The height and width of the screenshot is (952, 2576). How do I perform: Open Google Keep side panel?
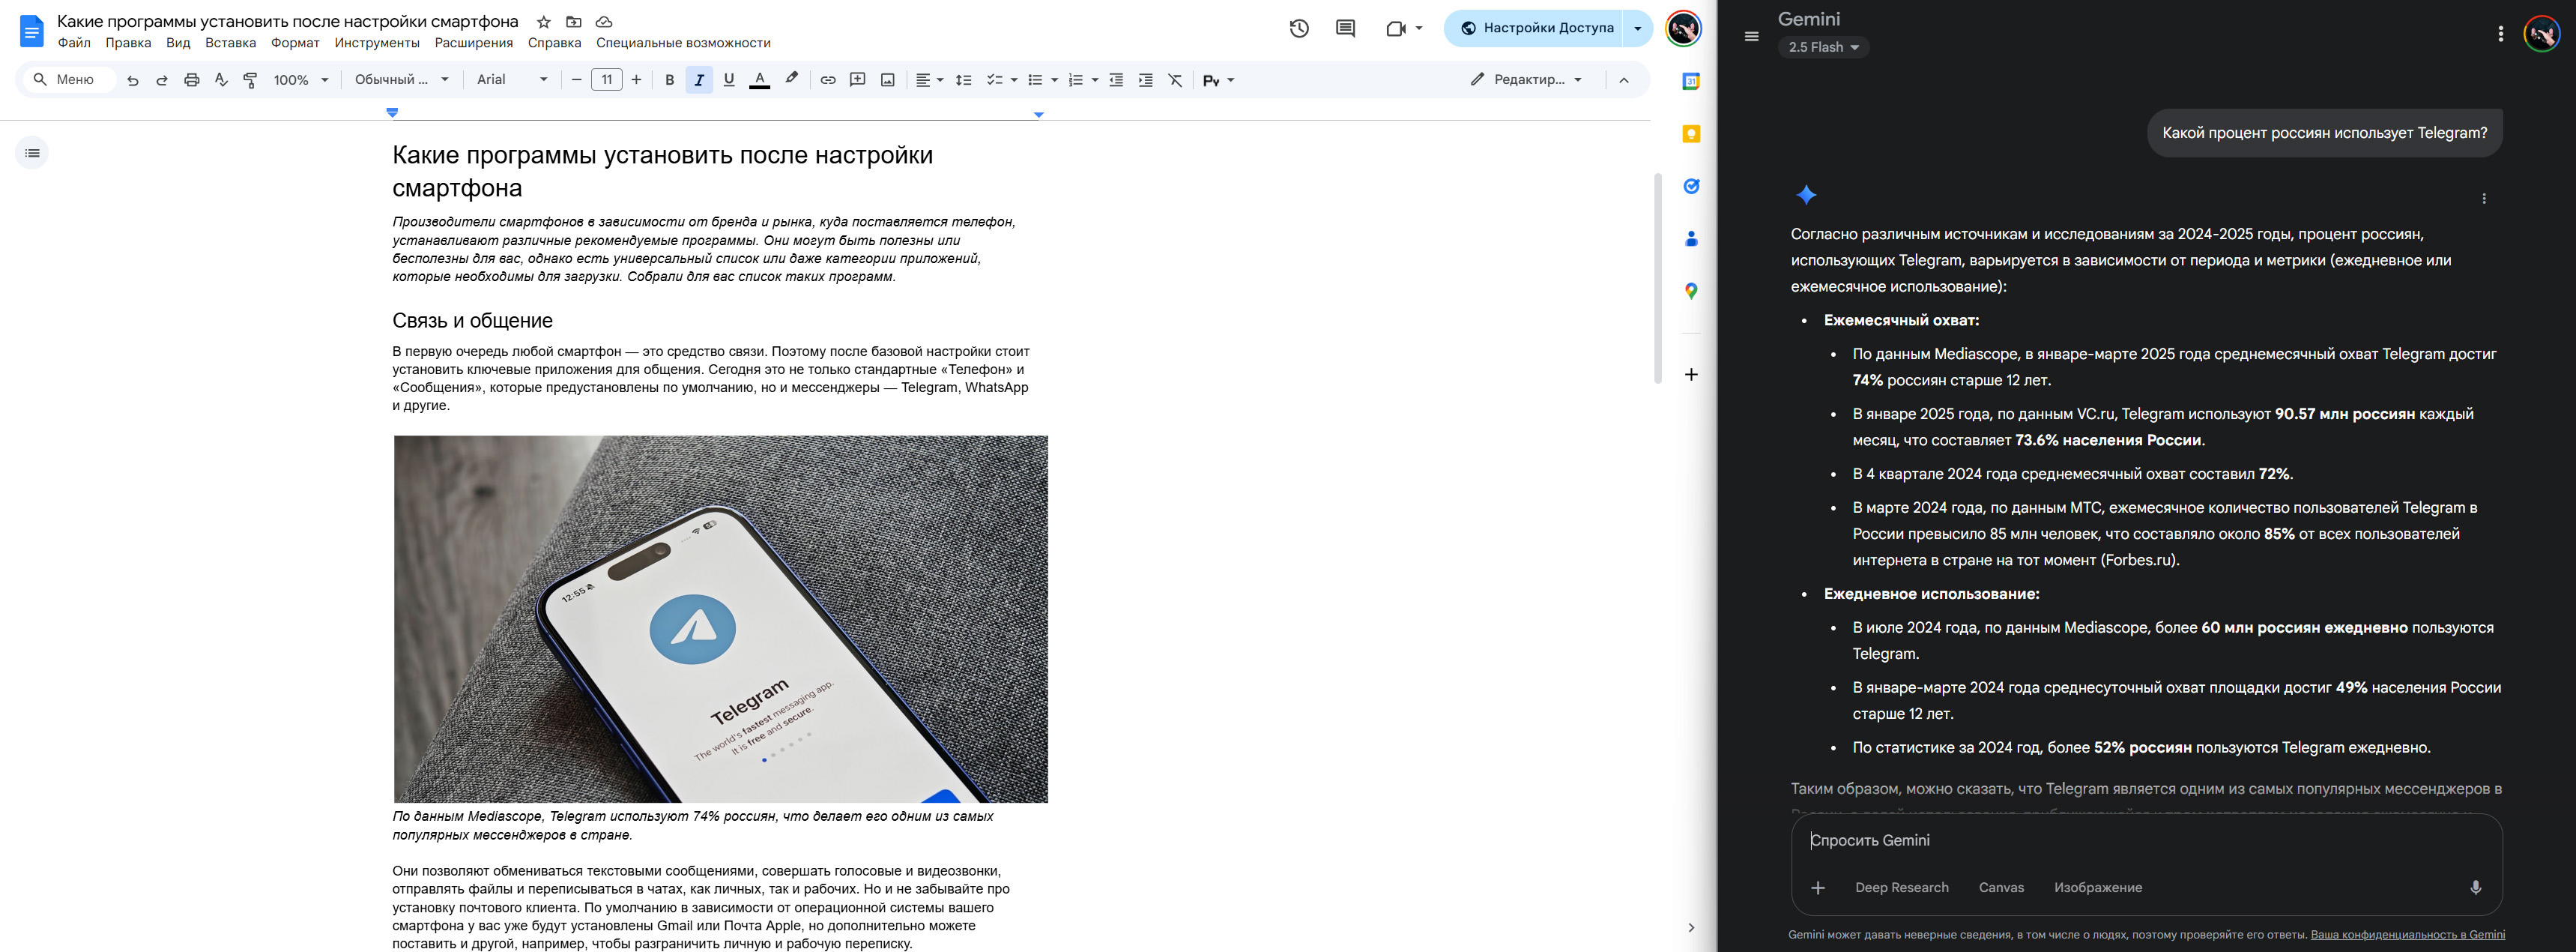coord(1691,134)
